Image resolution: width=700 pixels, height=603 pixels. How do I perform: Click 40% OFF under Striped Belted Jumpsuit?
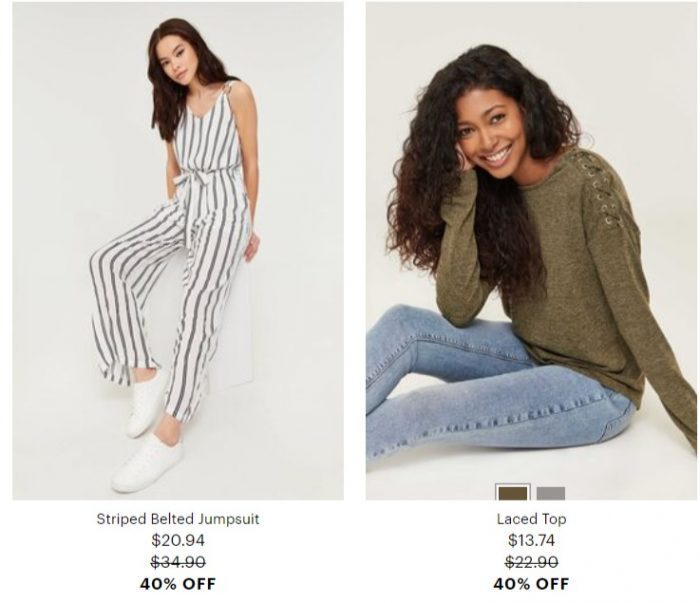pyautogui.click(x=178, y=584)
